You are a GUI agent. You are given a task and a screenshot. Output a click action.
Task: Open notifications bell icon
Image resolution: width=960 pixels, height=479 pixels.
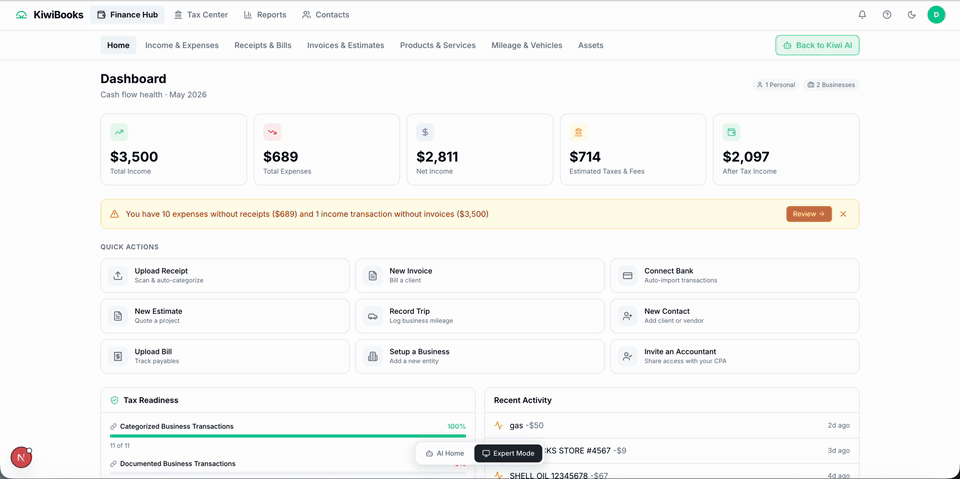tap(862, 15)
